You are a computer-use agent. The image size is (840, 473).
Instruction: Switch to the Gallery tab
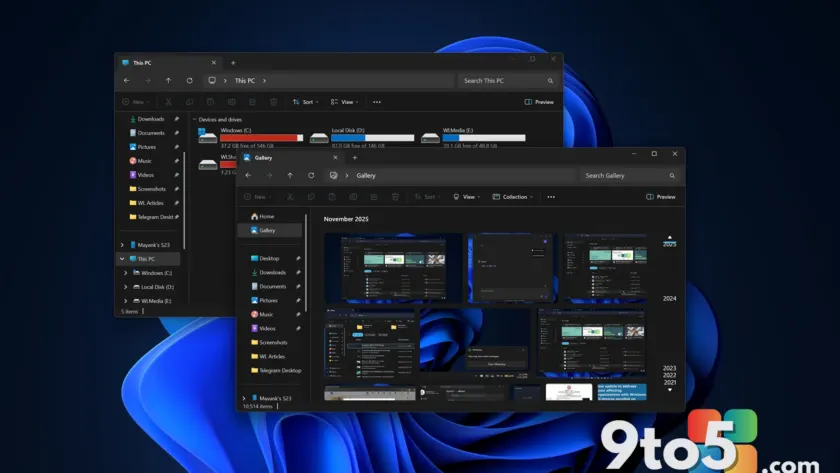coord(291,157)
